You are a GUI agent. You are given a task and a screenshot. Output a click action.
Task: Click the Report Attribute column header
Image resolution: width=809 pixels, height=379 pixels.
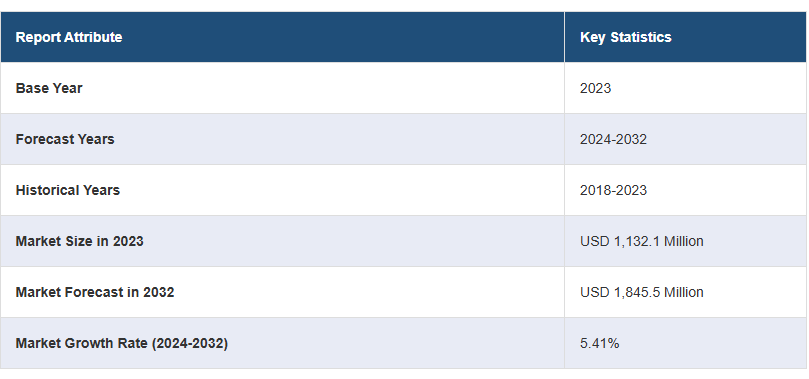tap(282, 37)
